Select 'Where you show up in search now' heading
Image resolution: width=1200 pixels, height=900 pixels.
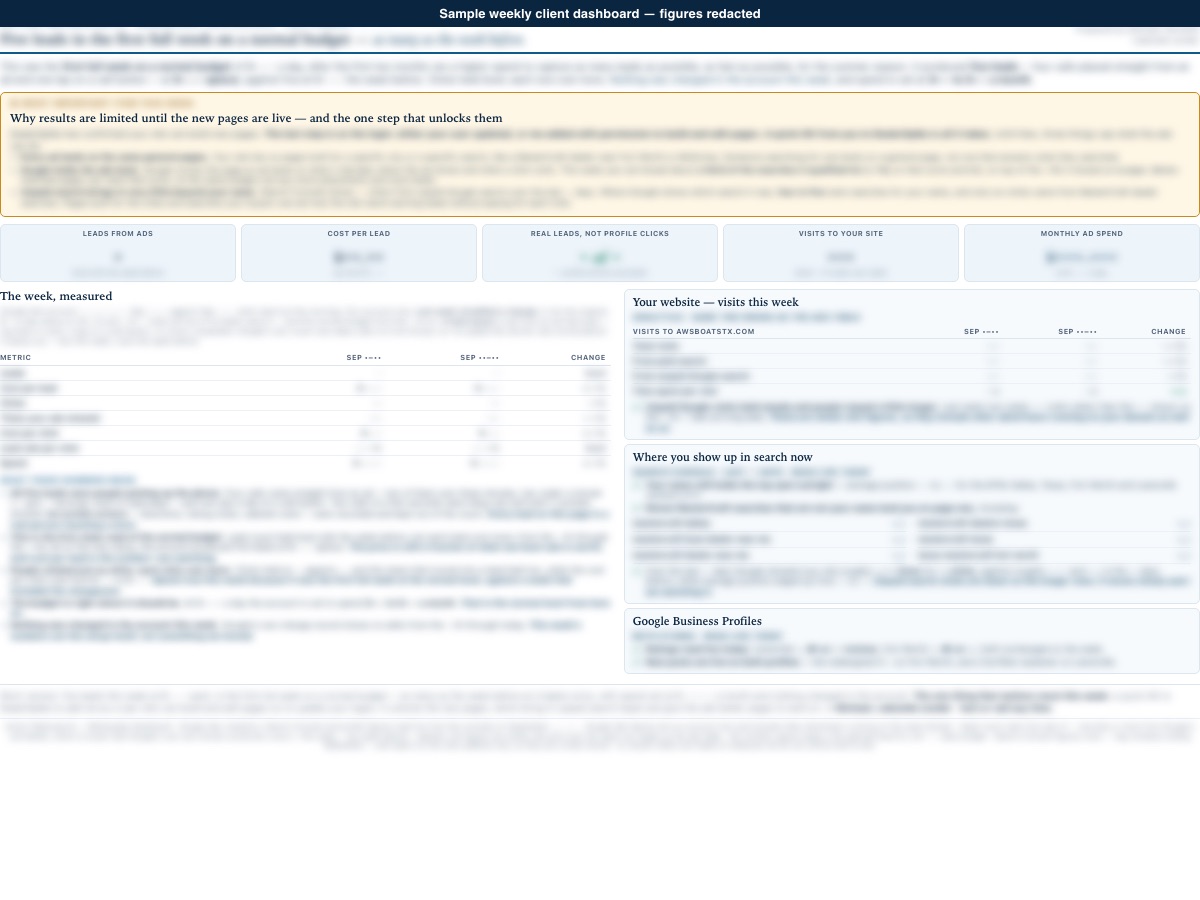click(723, 457)
